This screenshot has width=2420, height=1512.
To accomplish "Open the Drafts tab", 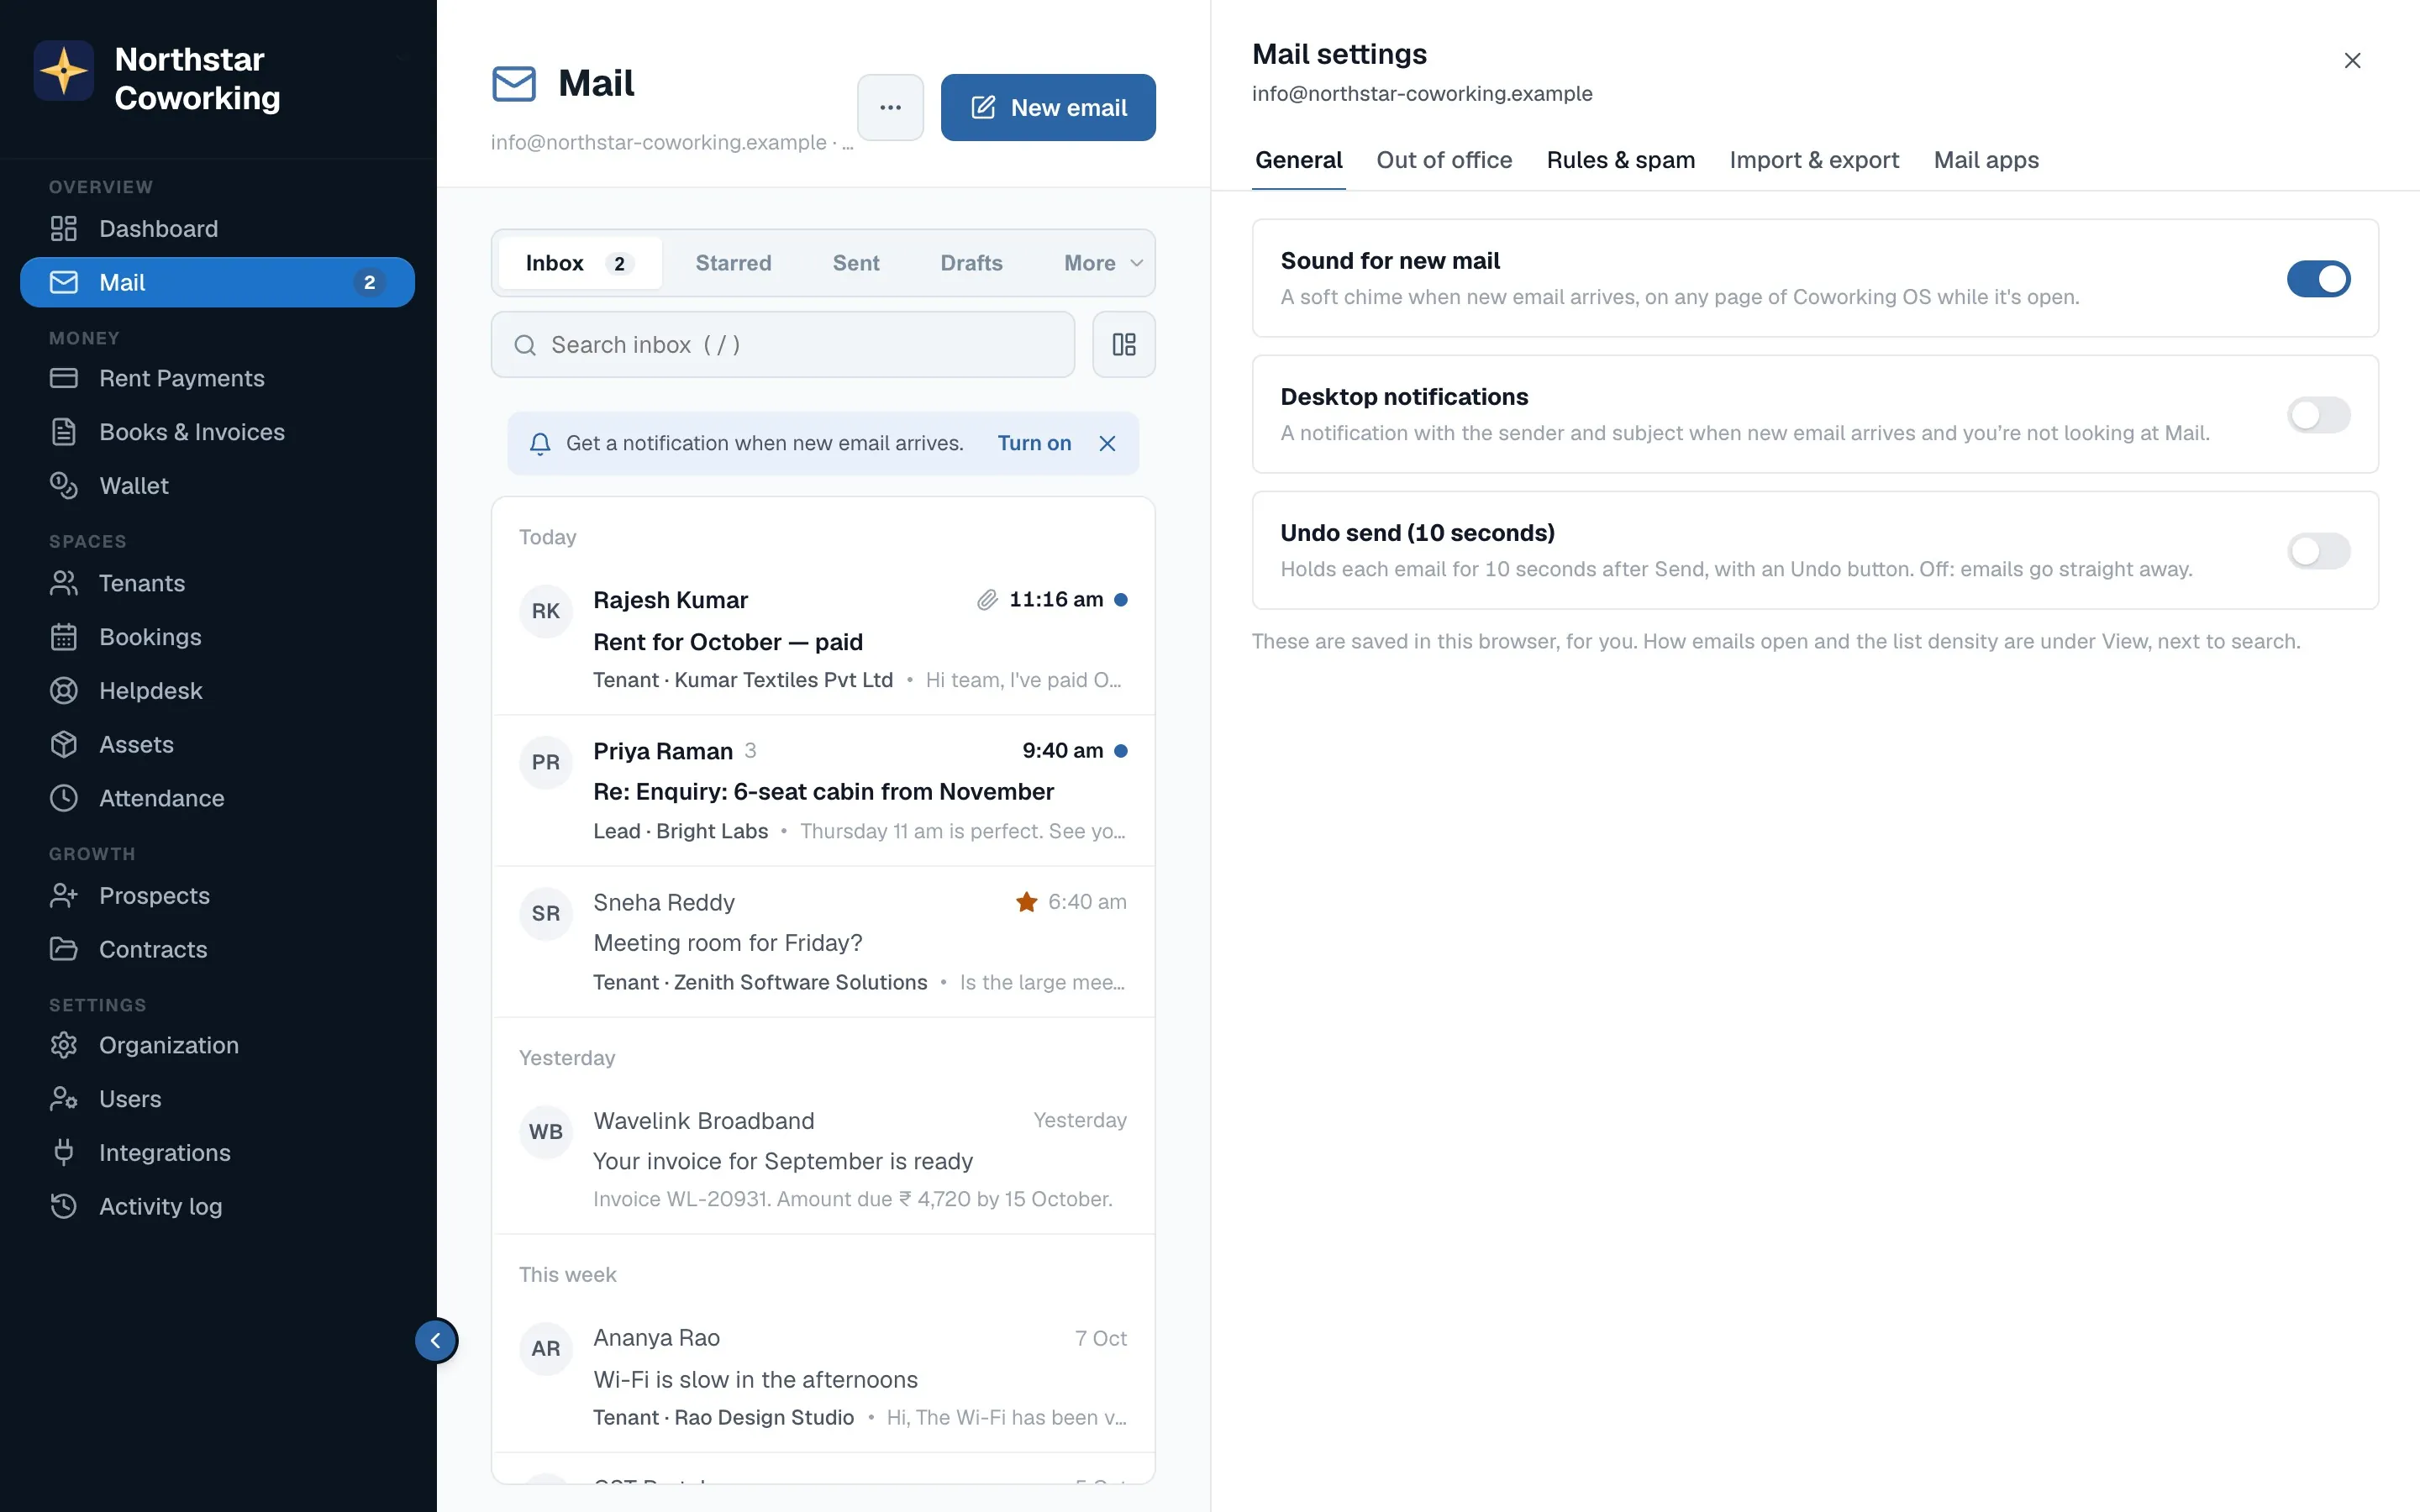I will tap(971, 263).
